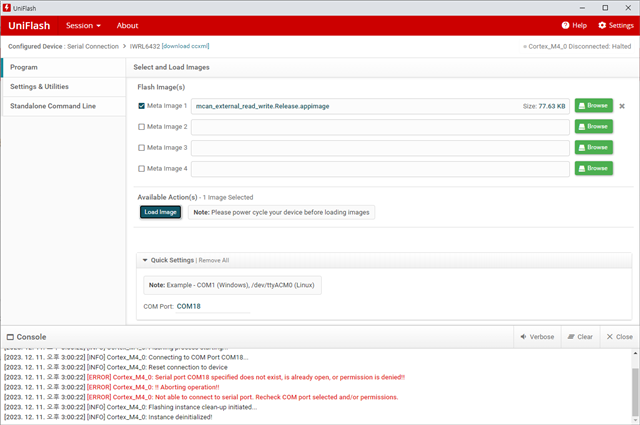Image resolution: width=640 pixels, height=425 pixels.
Task: Select the Program tab in sidebar
Action: (64, 67)
